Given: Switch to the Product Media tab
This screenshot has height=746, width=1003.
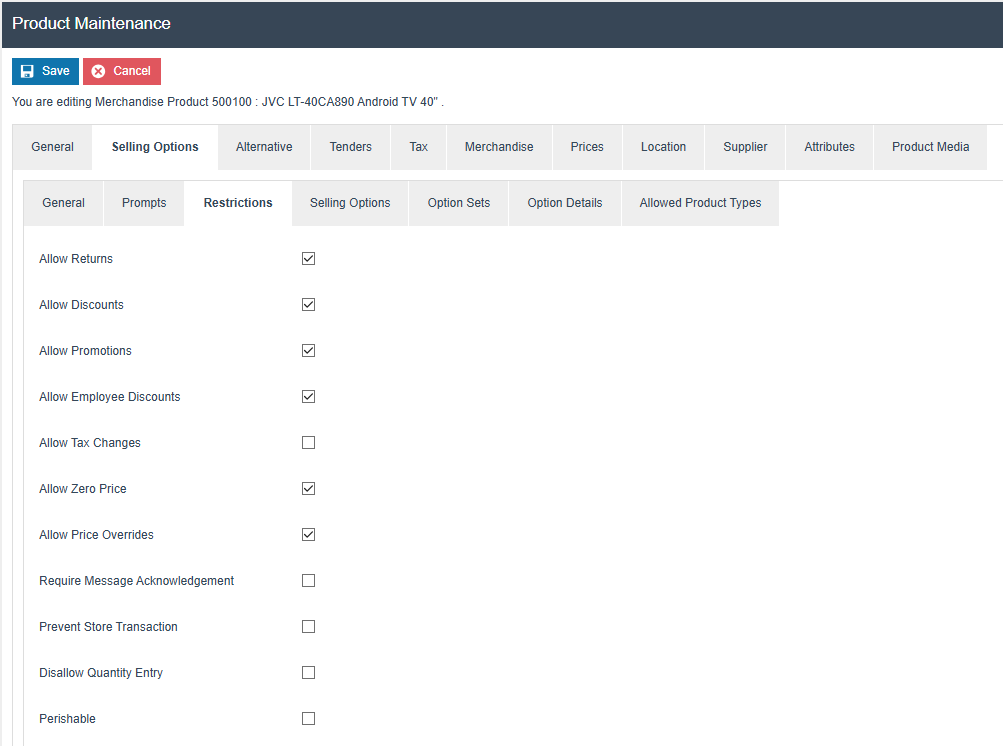Looking at the screenshot, I should coord(931,147).
